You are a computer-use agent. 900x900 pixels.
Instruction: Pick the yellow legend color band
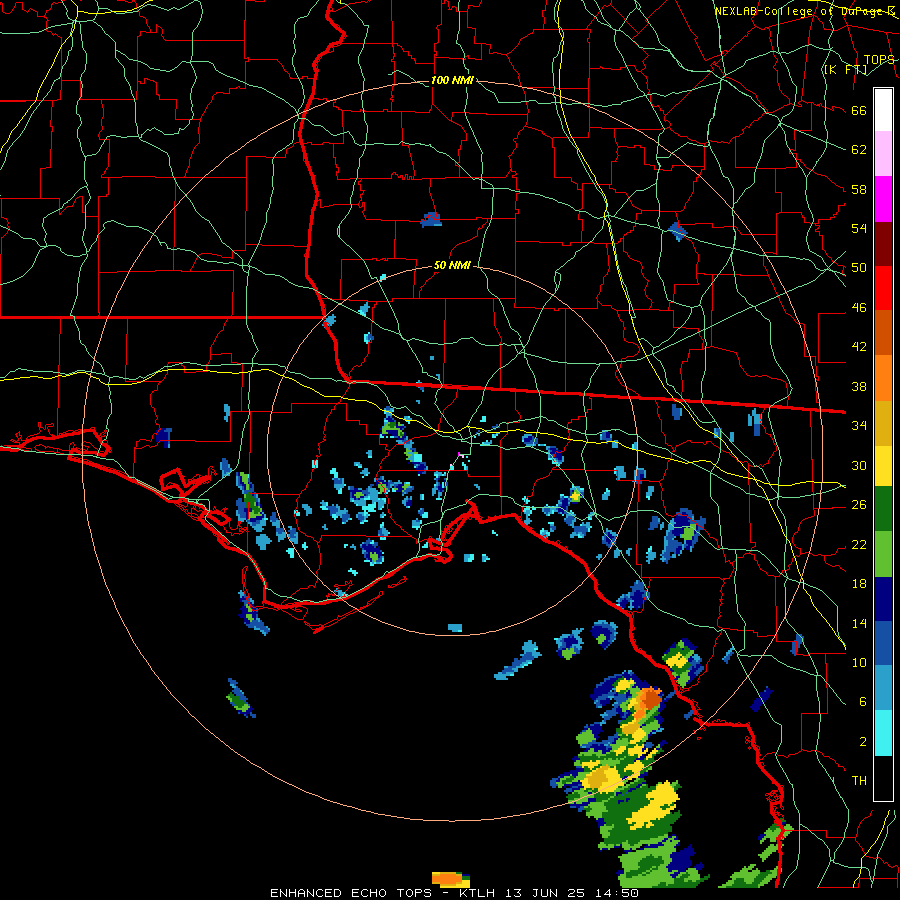[883, 465]
